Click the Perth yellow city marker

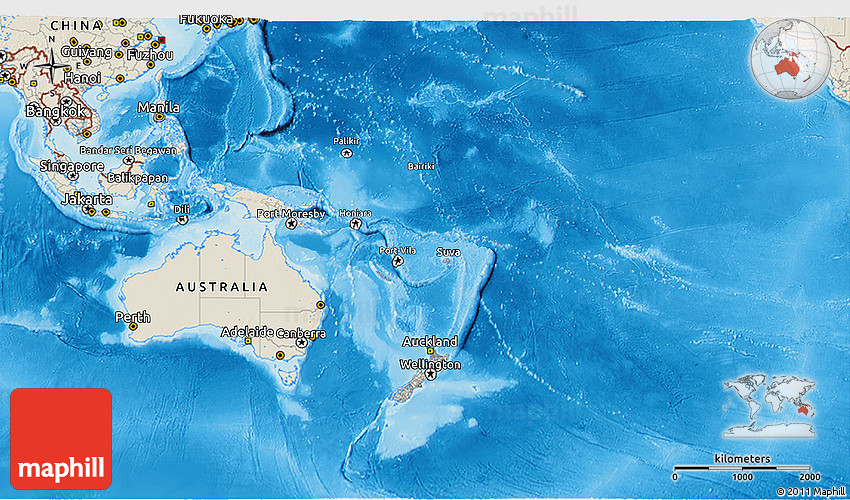(x=131, y=328)
